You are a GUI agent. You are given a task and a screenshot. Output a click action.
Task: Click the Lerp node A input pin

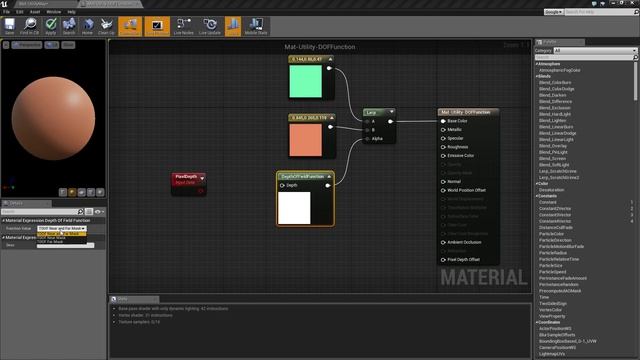click(x=367, y=122)
